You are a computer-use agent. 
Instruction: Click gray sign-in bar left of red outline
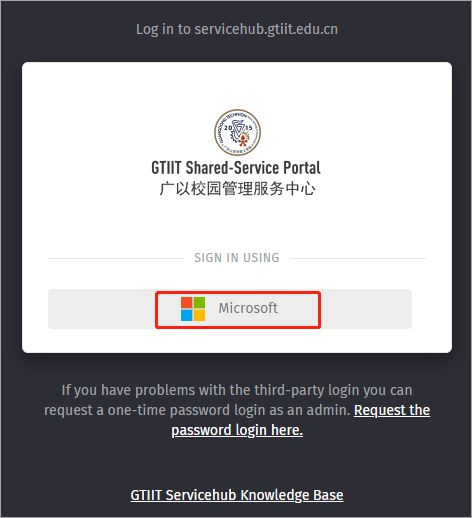[102, 309]
